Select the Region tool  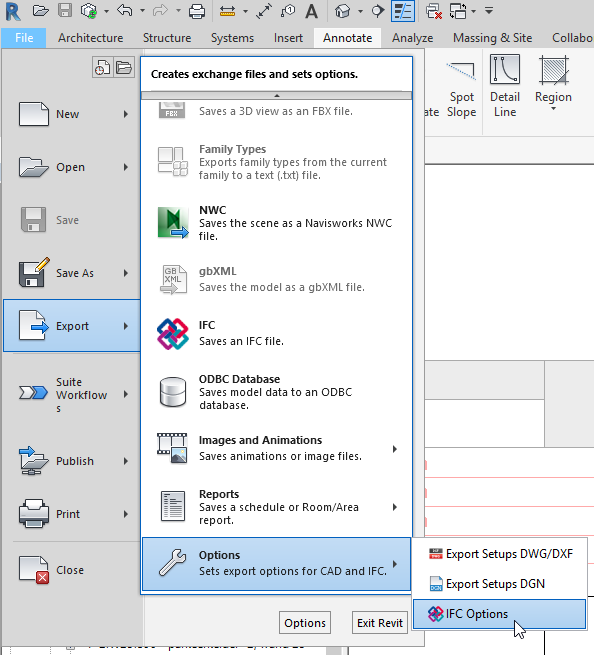tap(553, 83)
